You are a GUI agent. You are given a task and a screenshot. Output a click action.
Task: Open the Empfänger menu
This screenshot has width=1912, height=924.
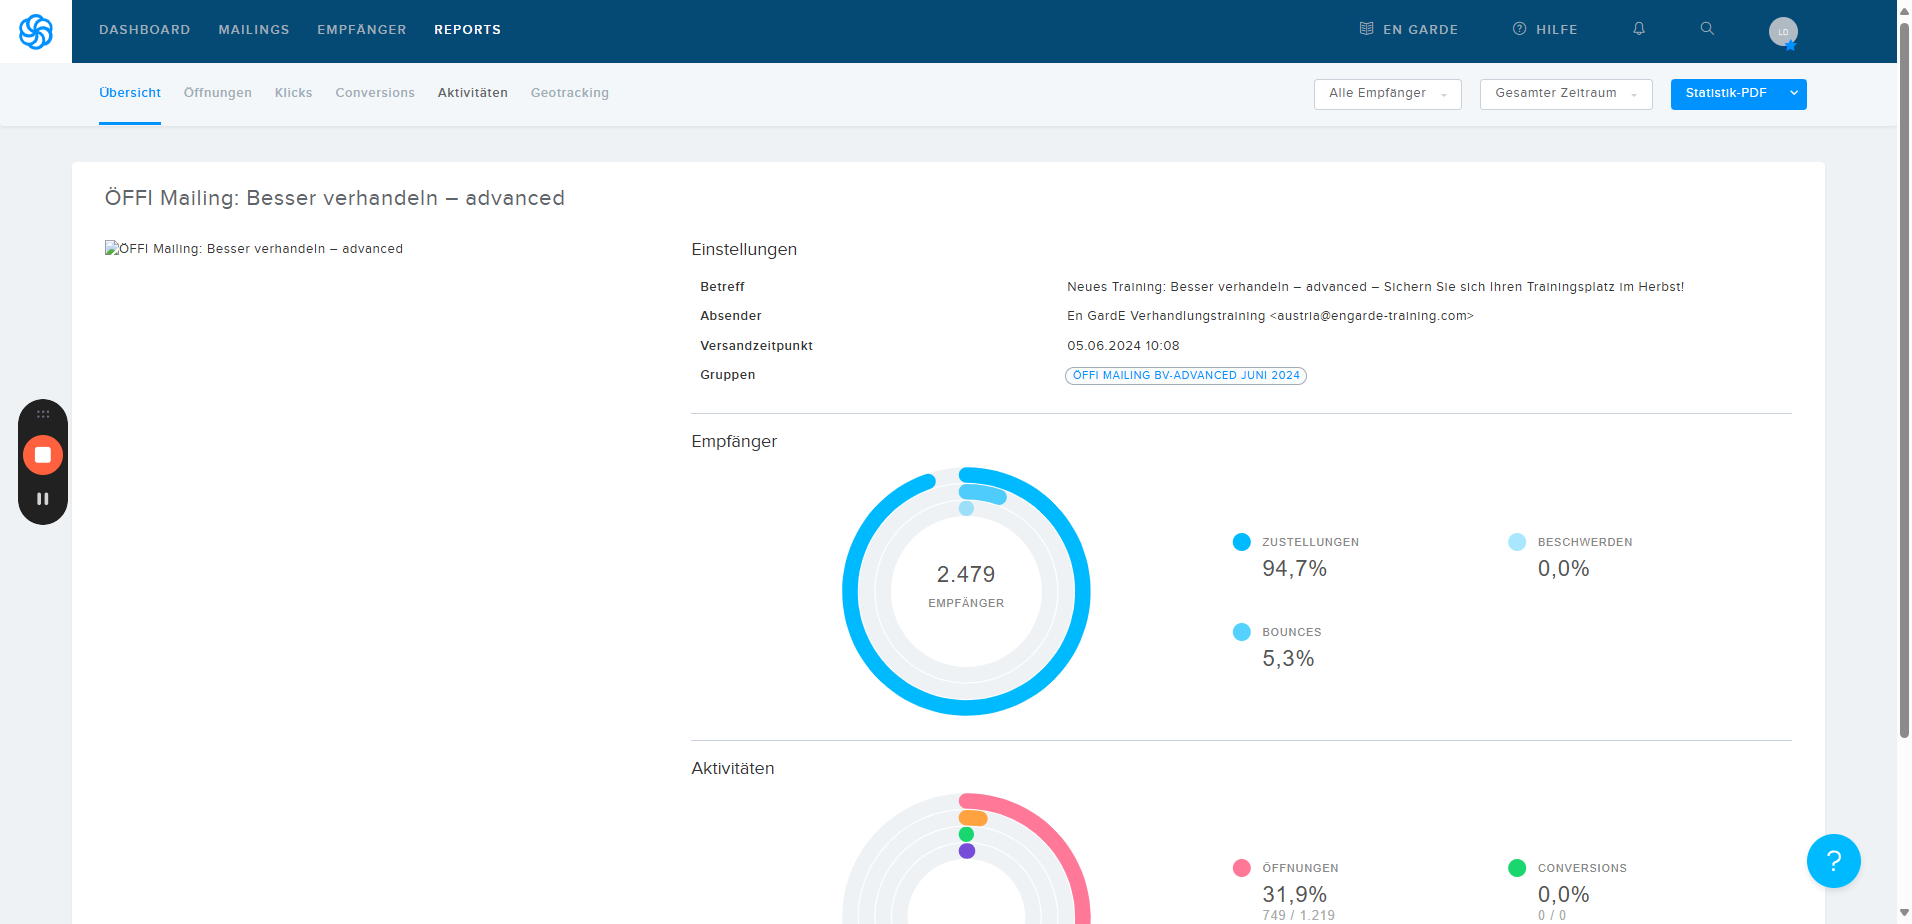pos(362,30)
